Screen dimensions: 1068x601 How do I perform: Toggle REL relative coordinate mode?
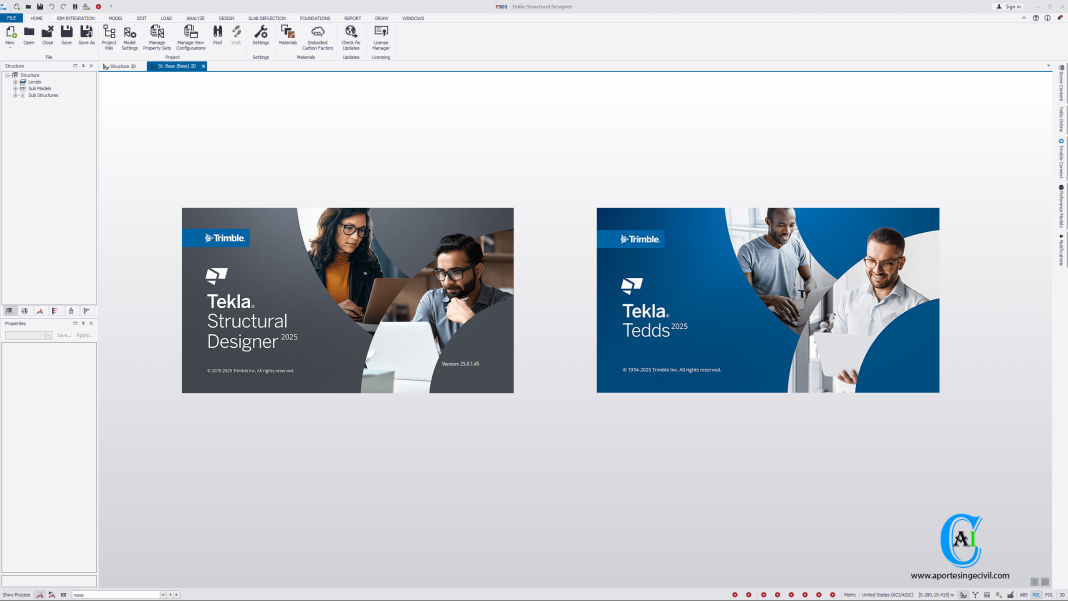point(1036,594)
